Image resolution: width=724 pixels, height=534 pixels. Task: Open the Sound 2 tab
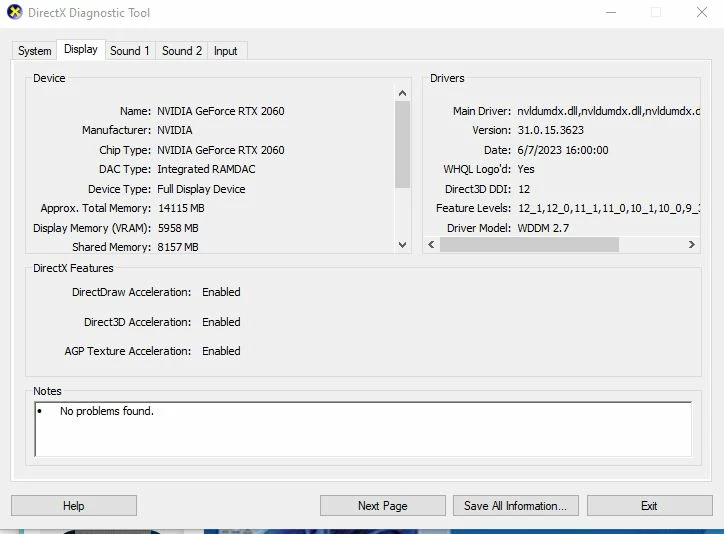pyautogui.click(x=182, y=51)
